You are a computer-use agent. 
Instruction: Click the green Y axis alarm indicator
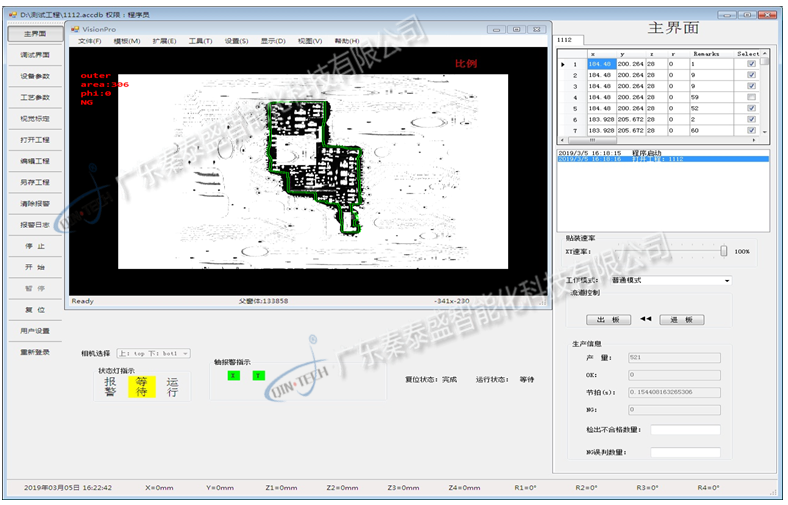[x=258, y=376]
